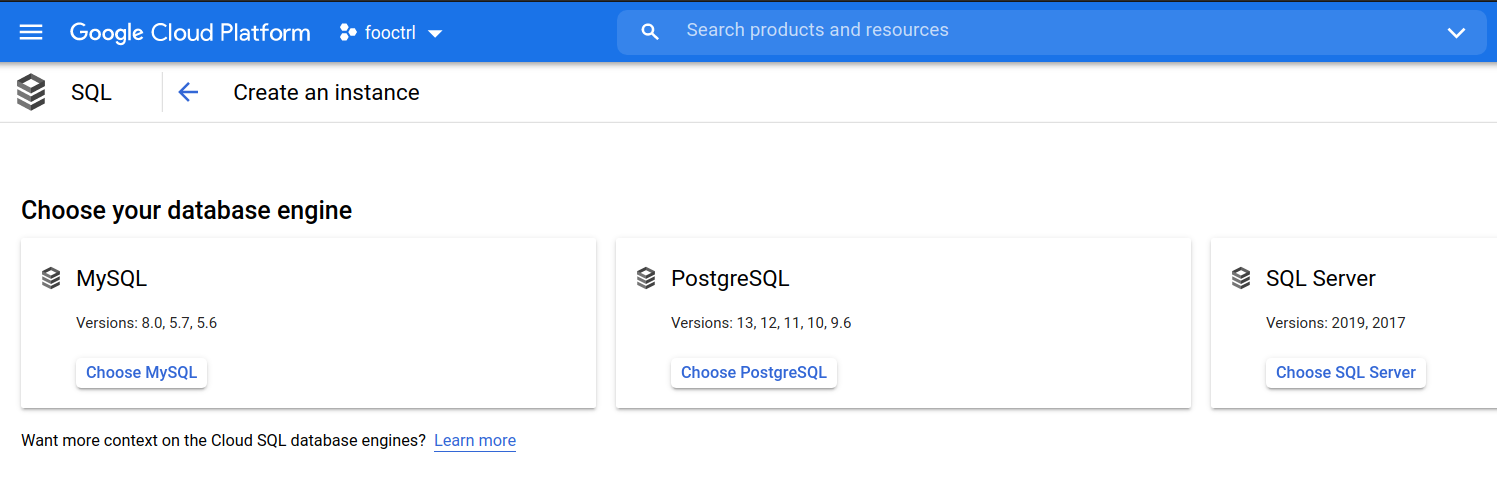Select the SQL section label
The width and height of the screenshot is (1497, 483).
(92, 92)
